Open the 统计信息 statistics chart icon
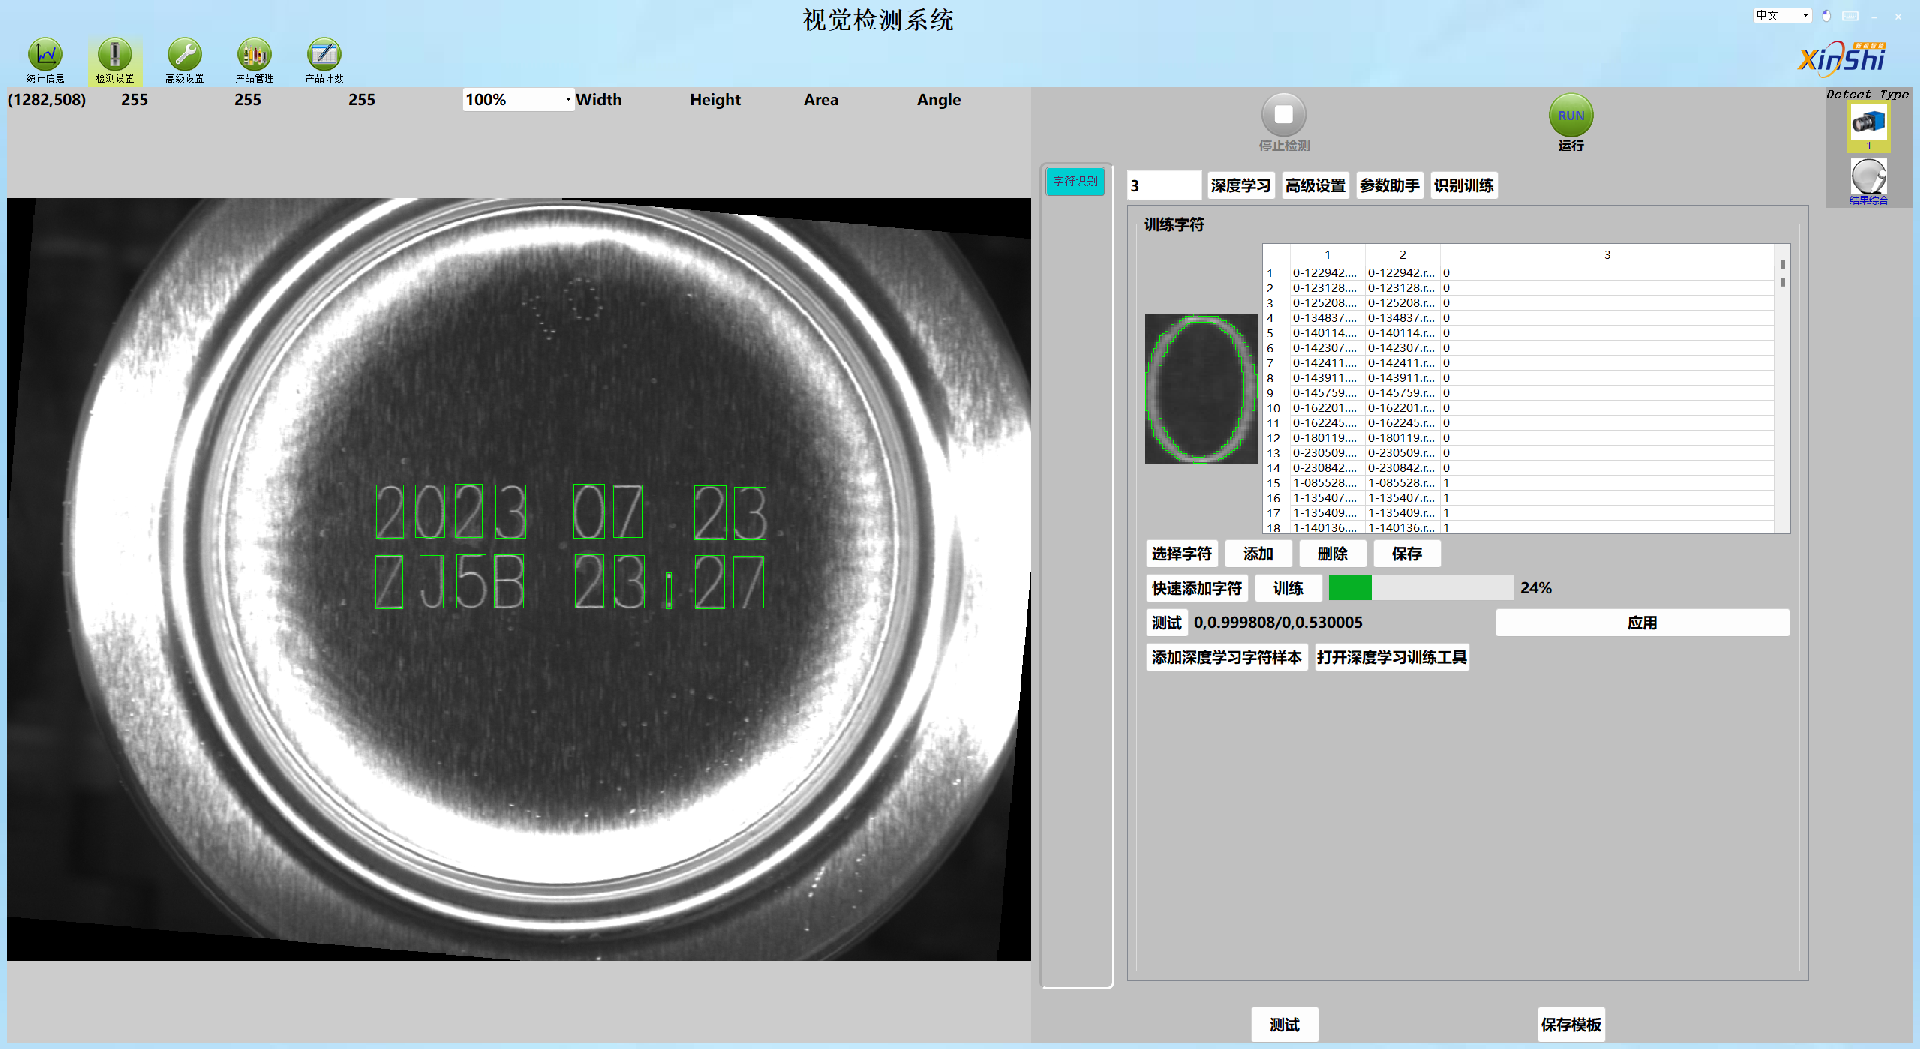The image size is (1920, 1049). (45, 58)
